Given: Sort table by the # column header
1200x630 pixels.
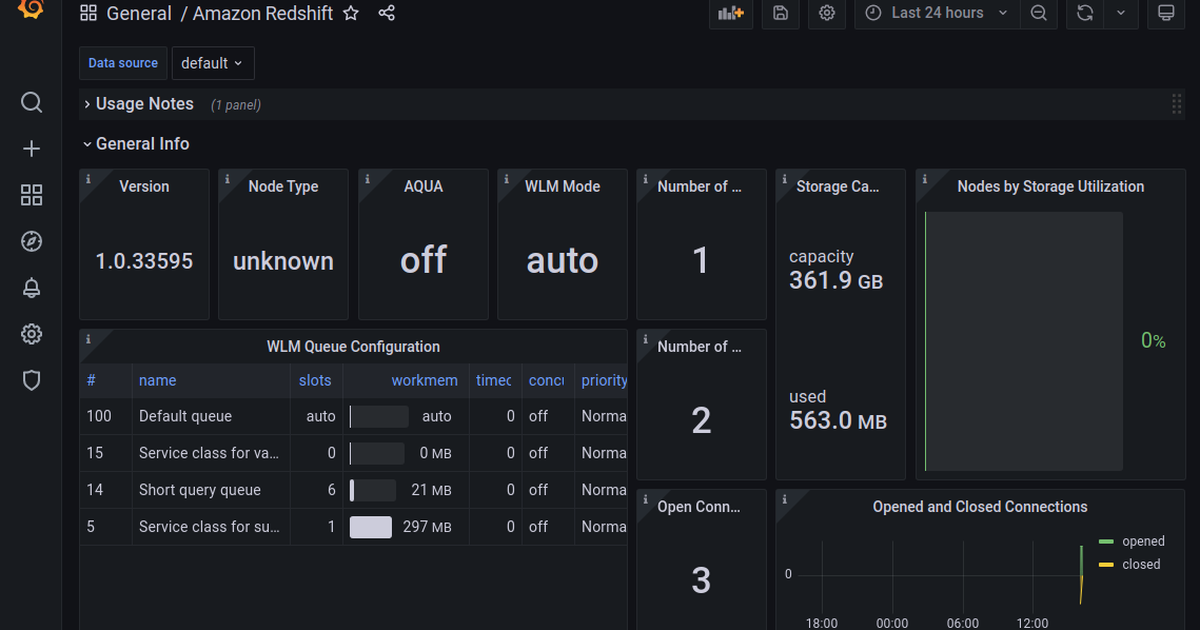Looking at the screenshot, I should coord(91,380).
